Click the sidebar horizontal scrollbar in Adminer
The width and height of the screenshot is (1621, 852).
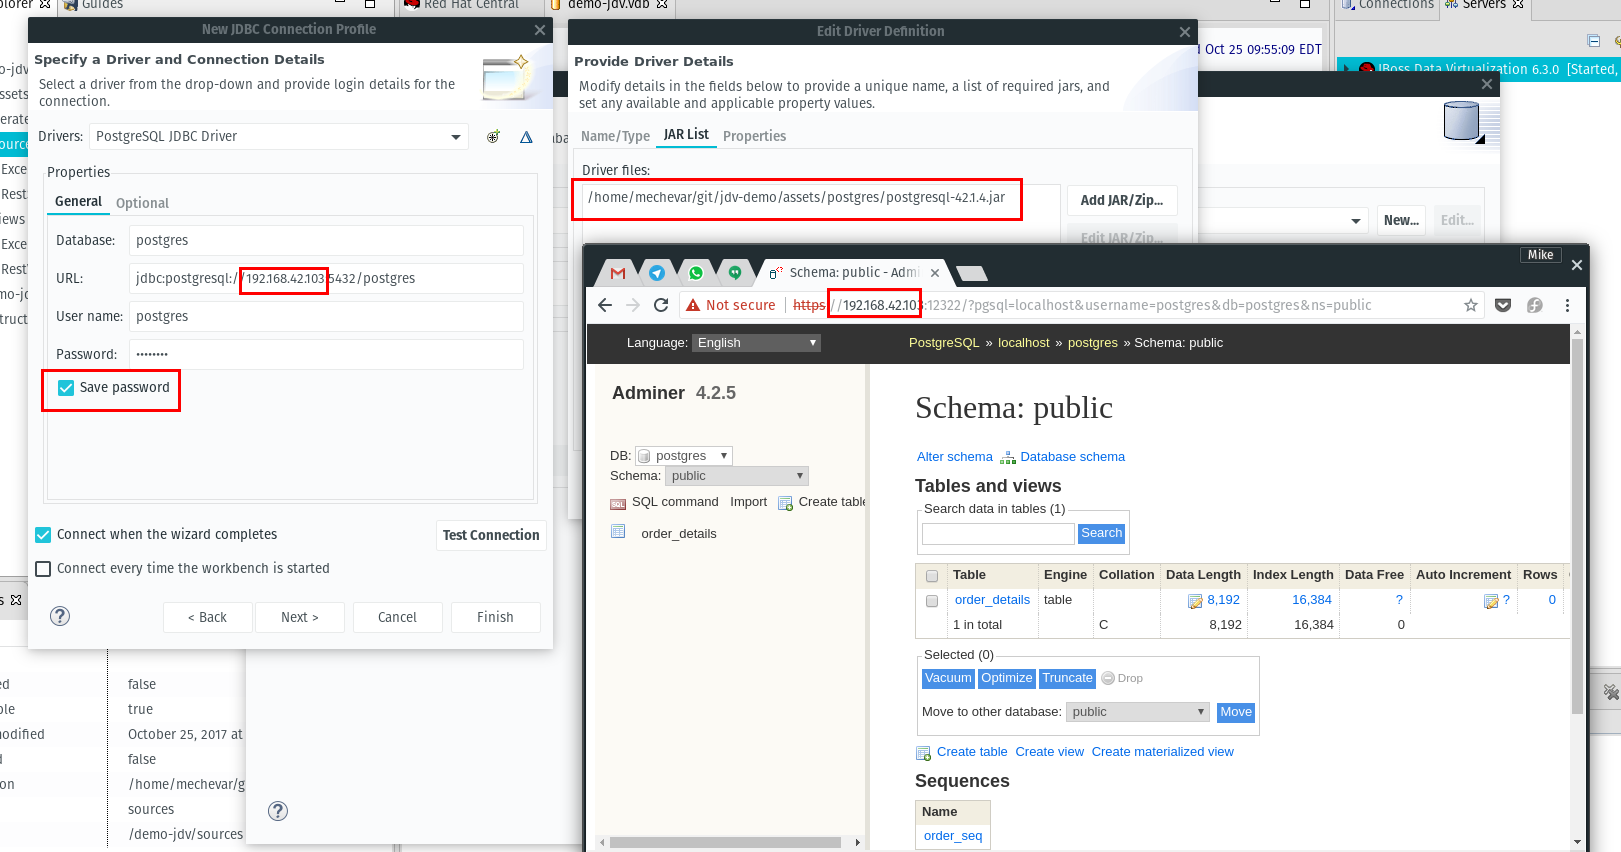tap(725, 843)
